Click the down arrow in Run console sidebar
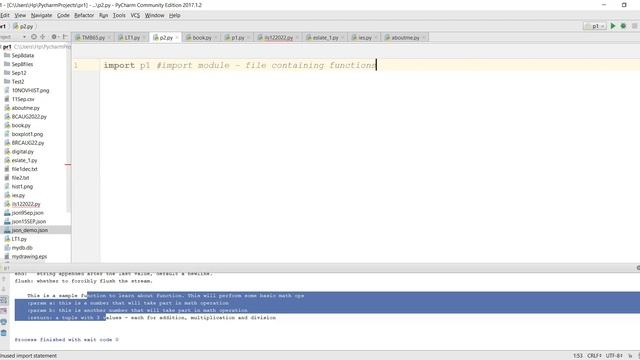 4,289
